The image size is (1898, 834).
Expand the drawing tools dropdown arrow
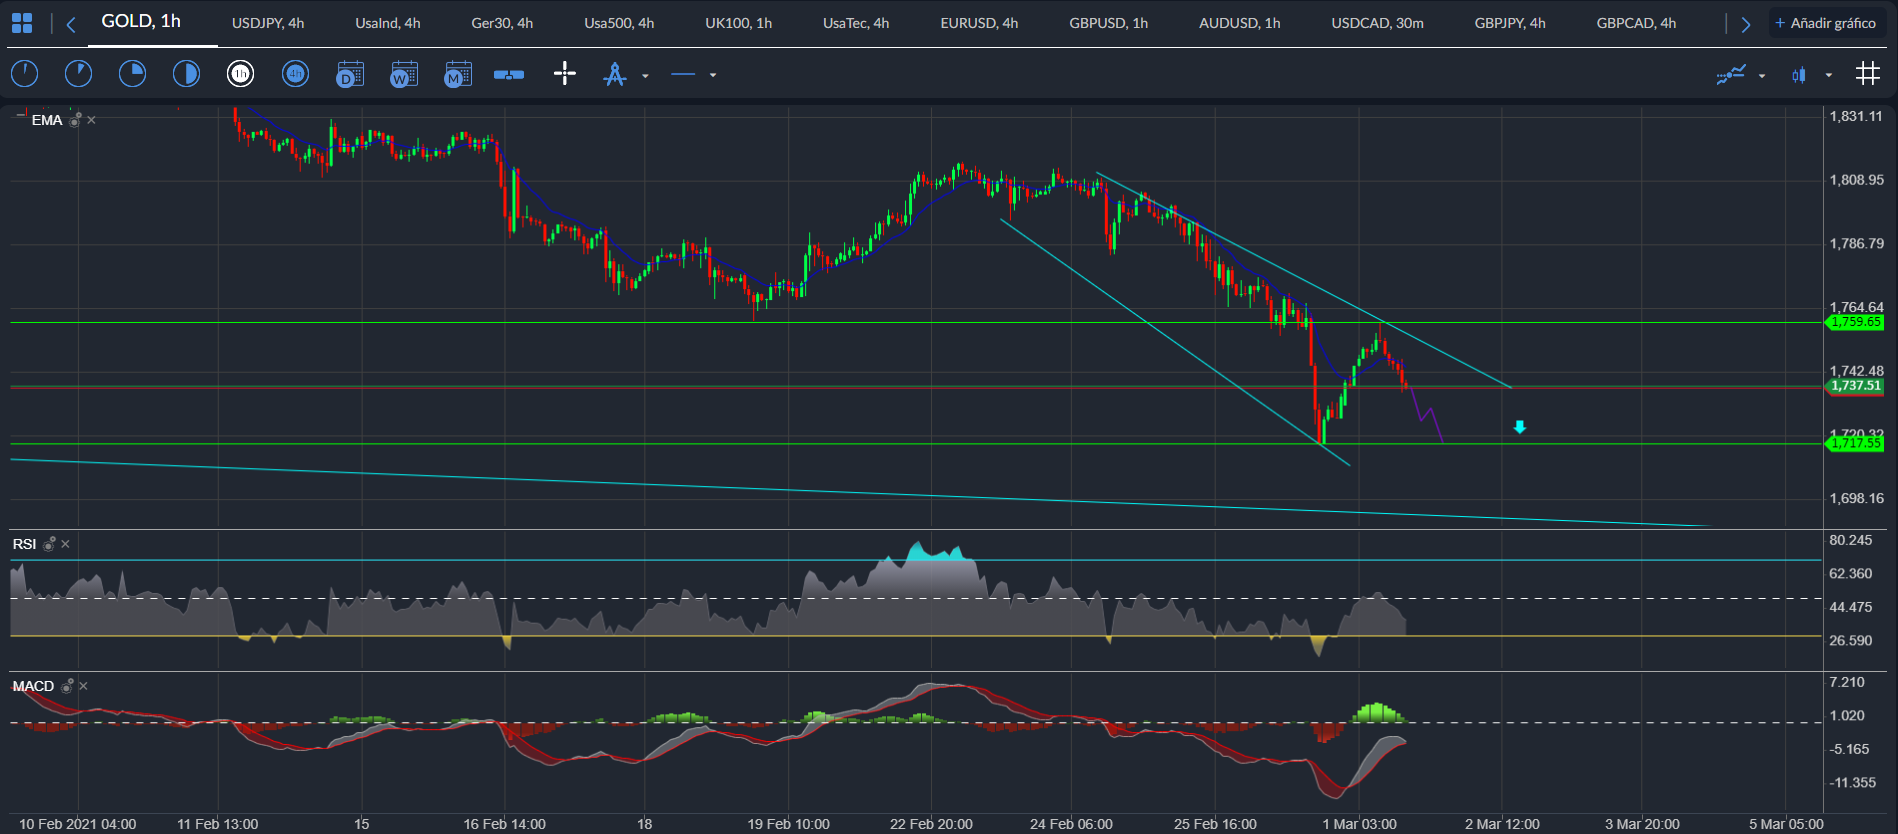click(x=645, y=75)
